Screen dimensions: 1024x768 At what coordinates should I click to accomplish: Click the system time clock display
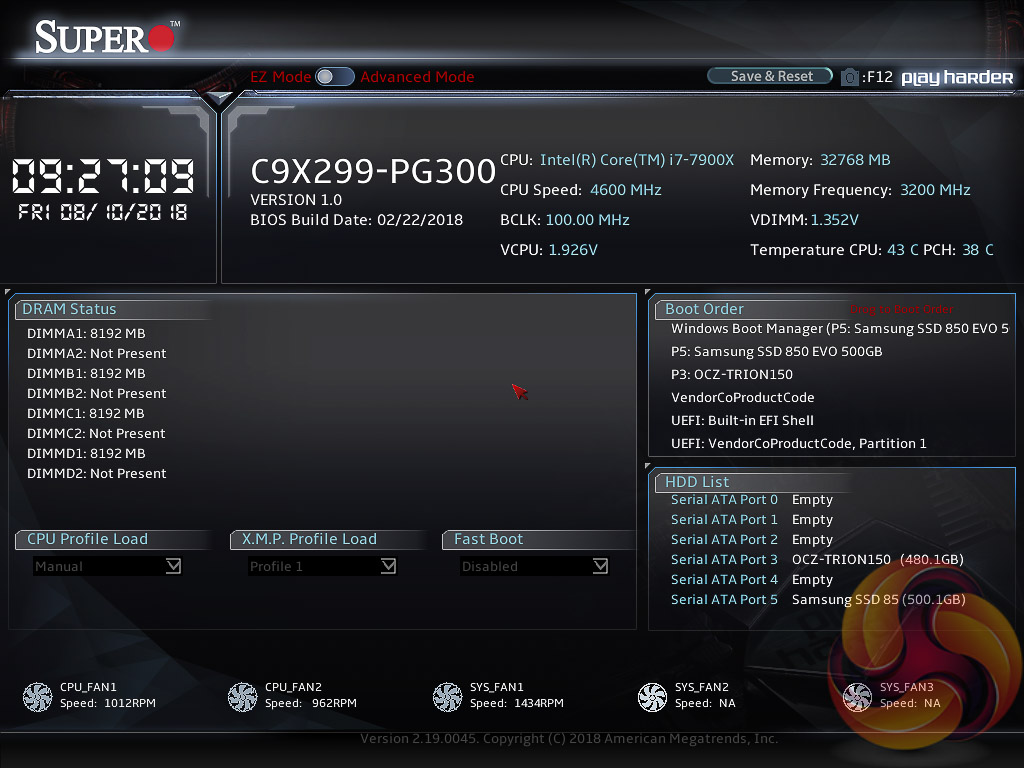[x=103, y=176]
